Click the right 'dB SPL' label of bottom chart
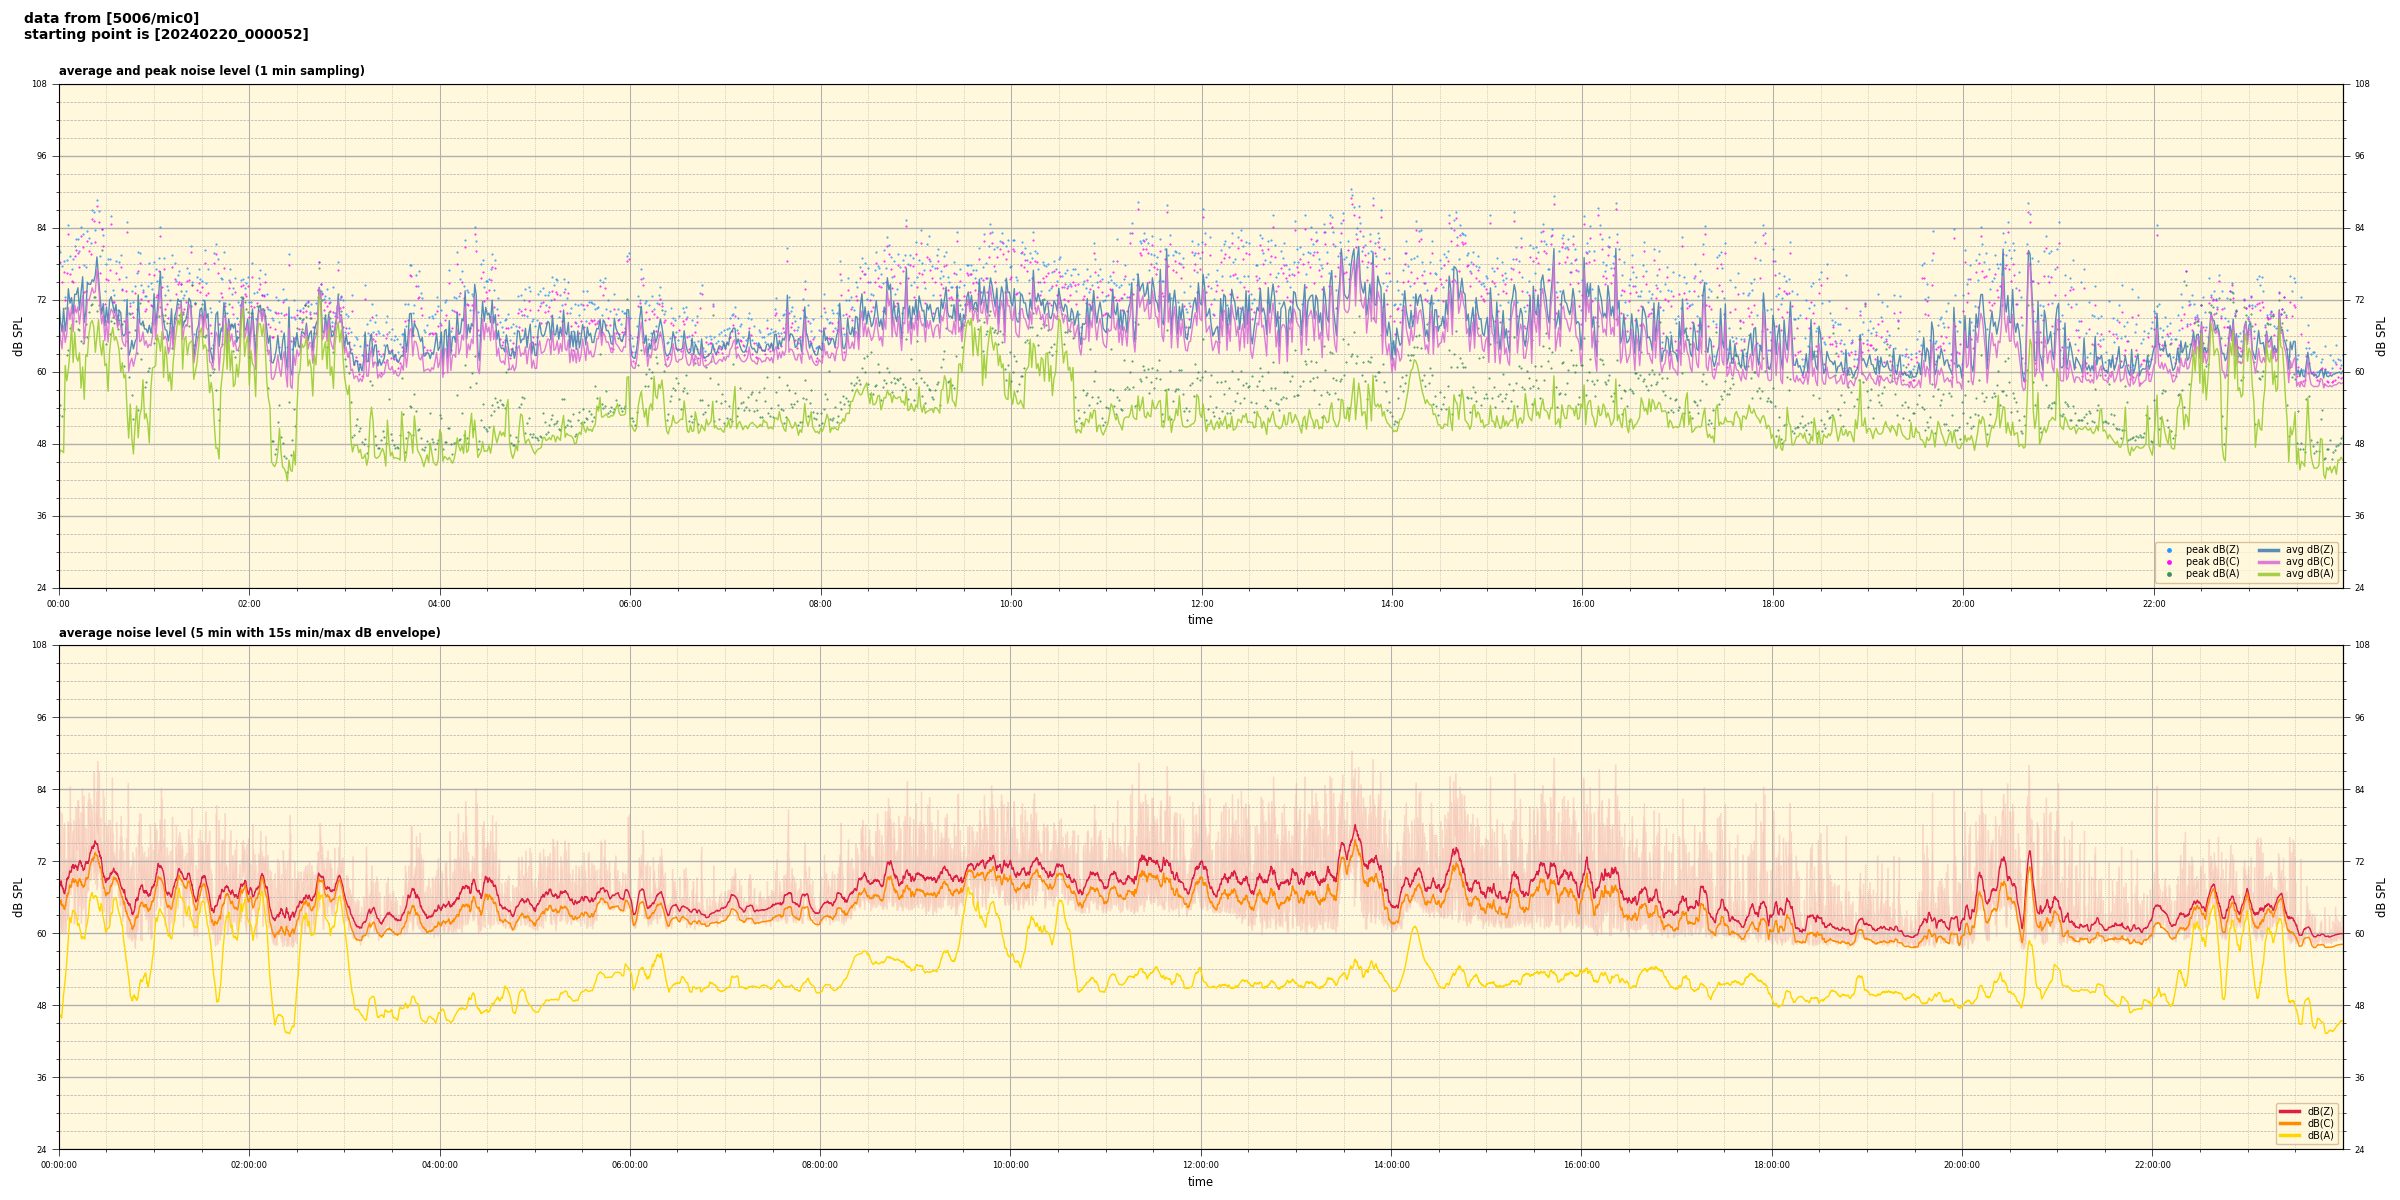The width and height of the screenshot is (2400, 1200). click(2381, 897)
